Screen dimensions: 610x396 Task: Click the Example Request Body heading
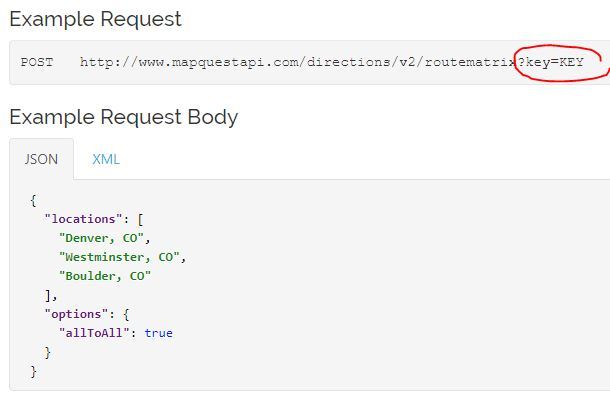tap(124, 117)
